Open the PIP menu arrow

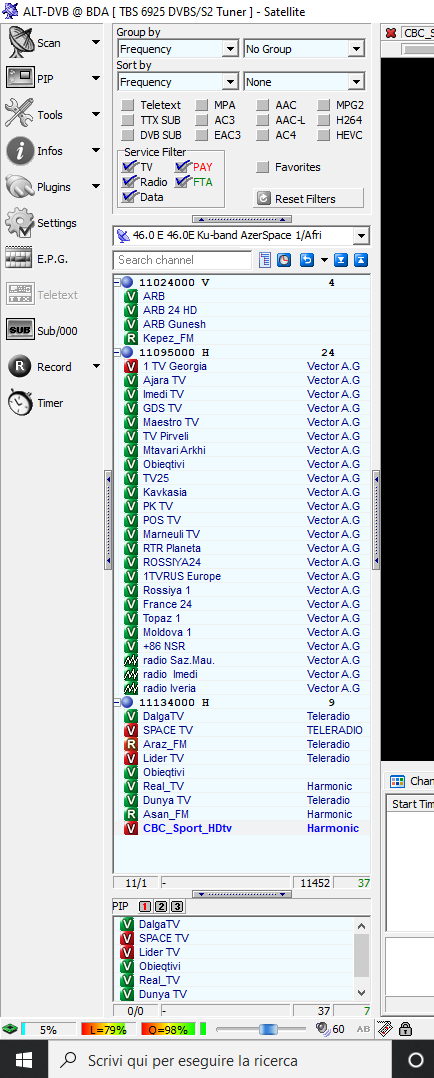pyautogui.click(x=96, y=78)
